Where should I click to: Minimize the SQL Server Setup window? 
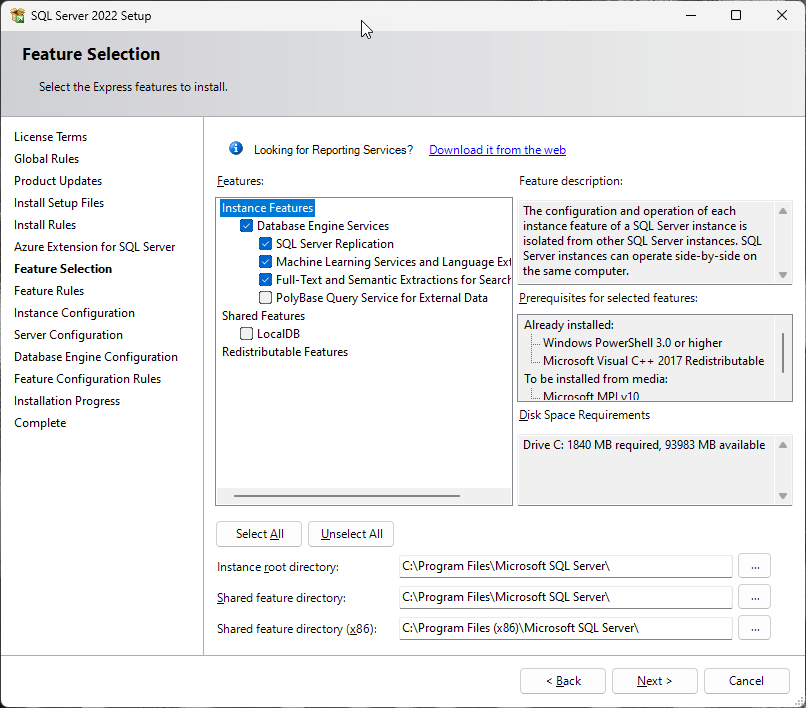(x=690, y=16)
